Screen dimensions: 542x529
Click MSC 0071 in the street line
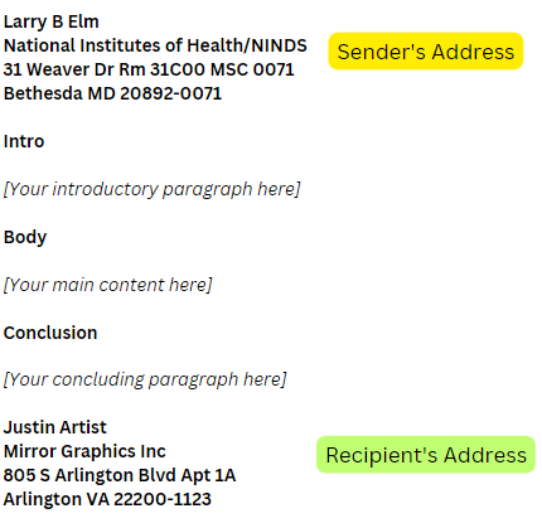(x=252, y=69)
